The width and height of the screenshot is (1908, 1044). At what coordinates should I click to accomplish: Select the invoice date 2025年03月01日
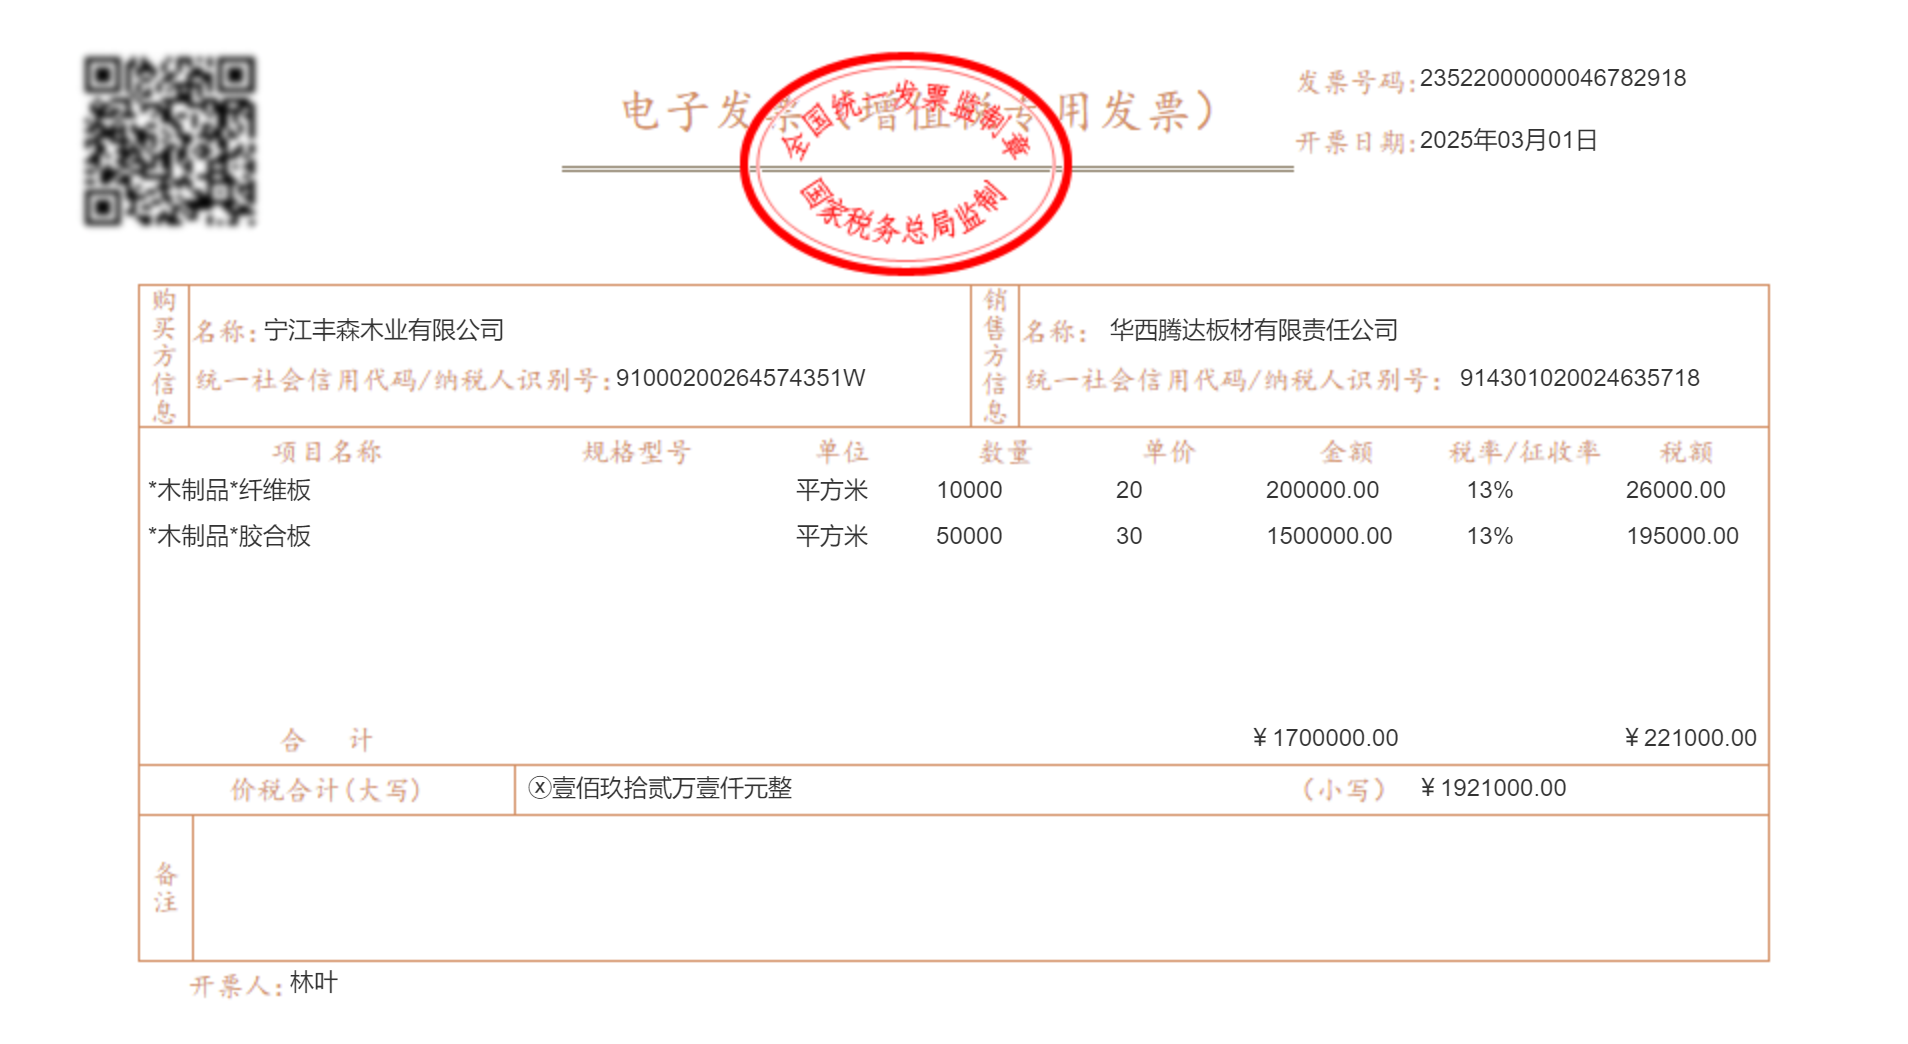tap(1508, 140)
